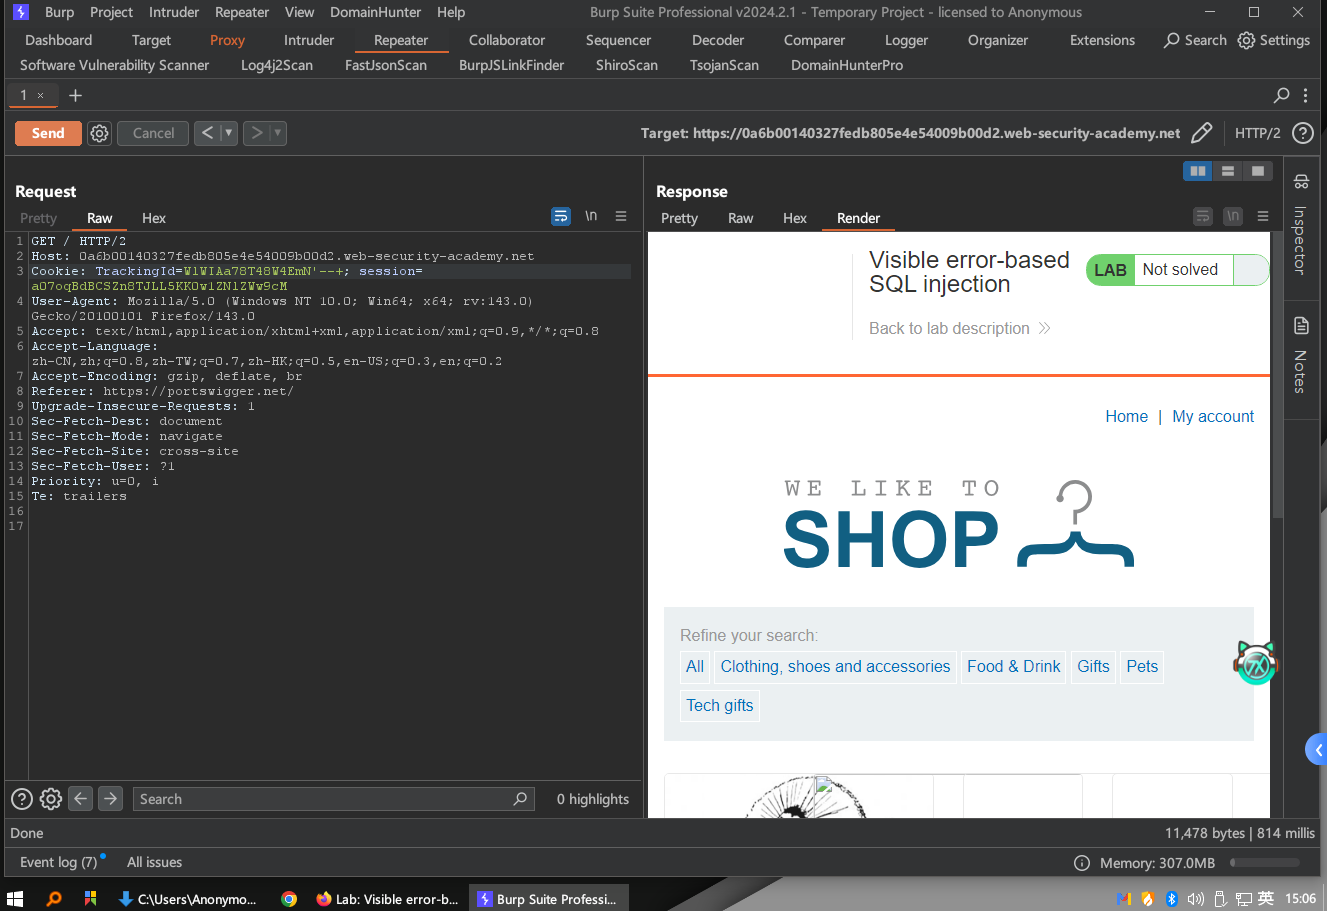Switch response view to Pretty
This screenshot has height=911, width=1327.
[679, 218]
